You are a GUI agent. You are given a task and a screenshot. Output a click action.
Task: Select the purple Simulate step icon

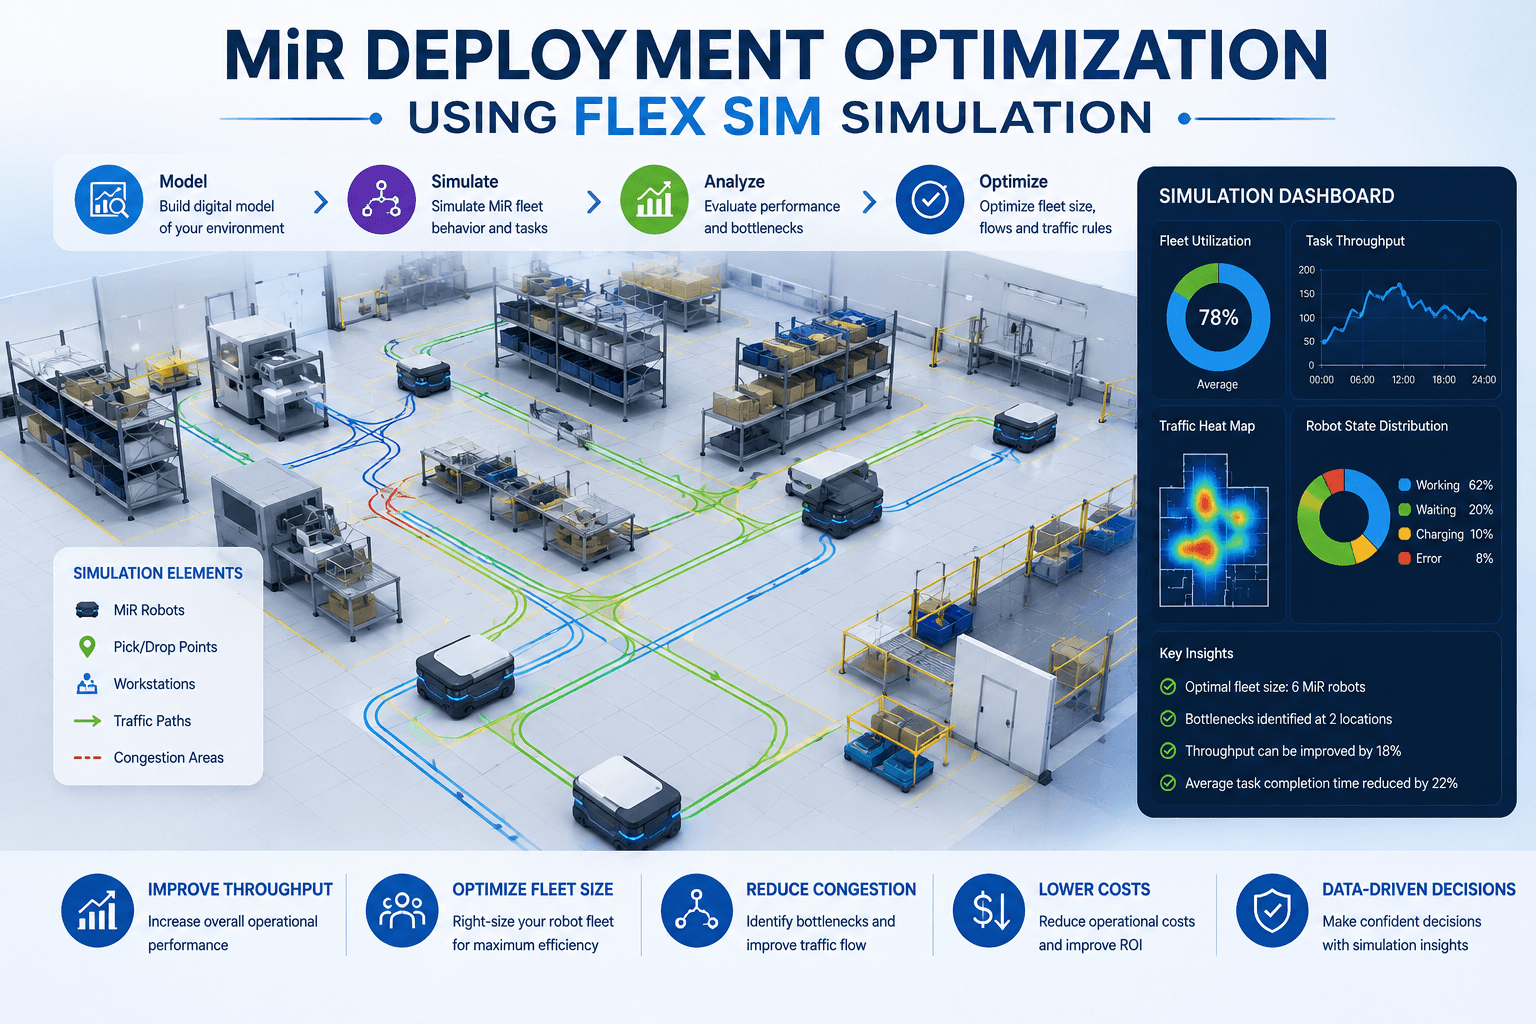[381, 200]
